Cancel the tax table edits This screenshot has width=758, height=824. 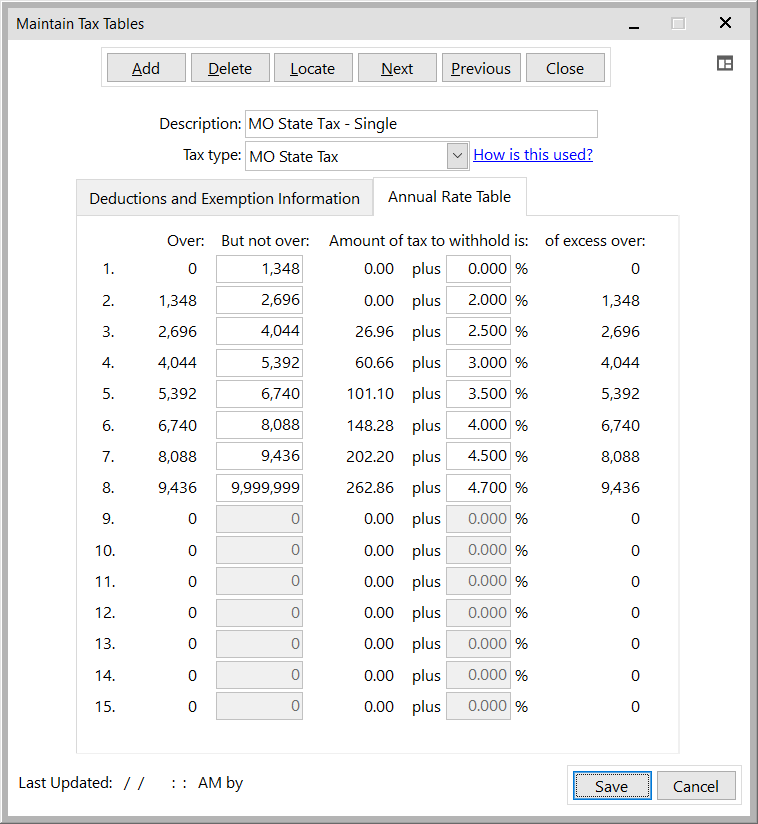(695, 786)
